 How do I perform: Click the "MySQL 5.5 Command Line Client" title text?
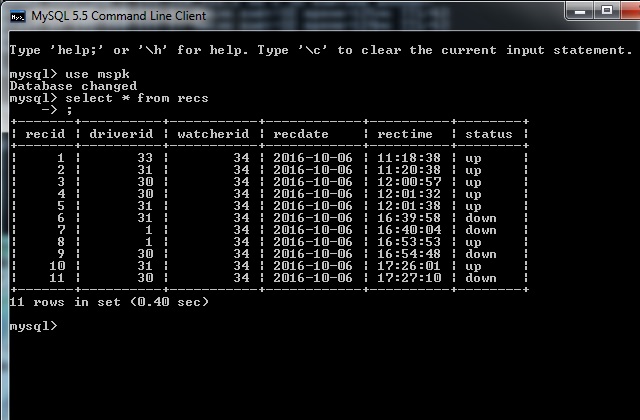point(118,14)
